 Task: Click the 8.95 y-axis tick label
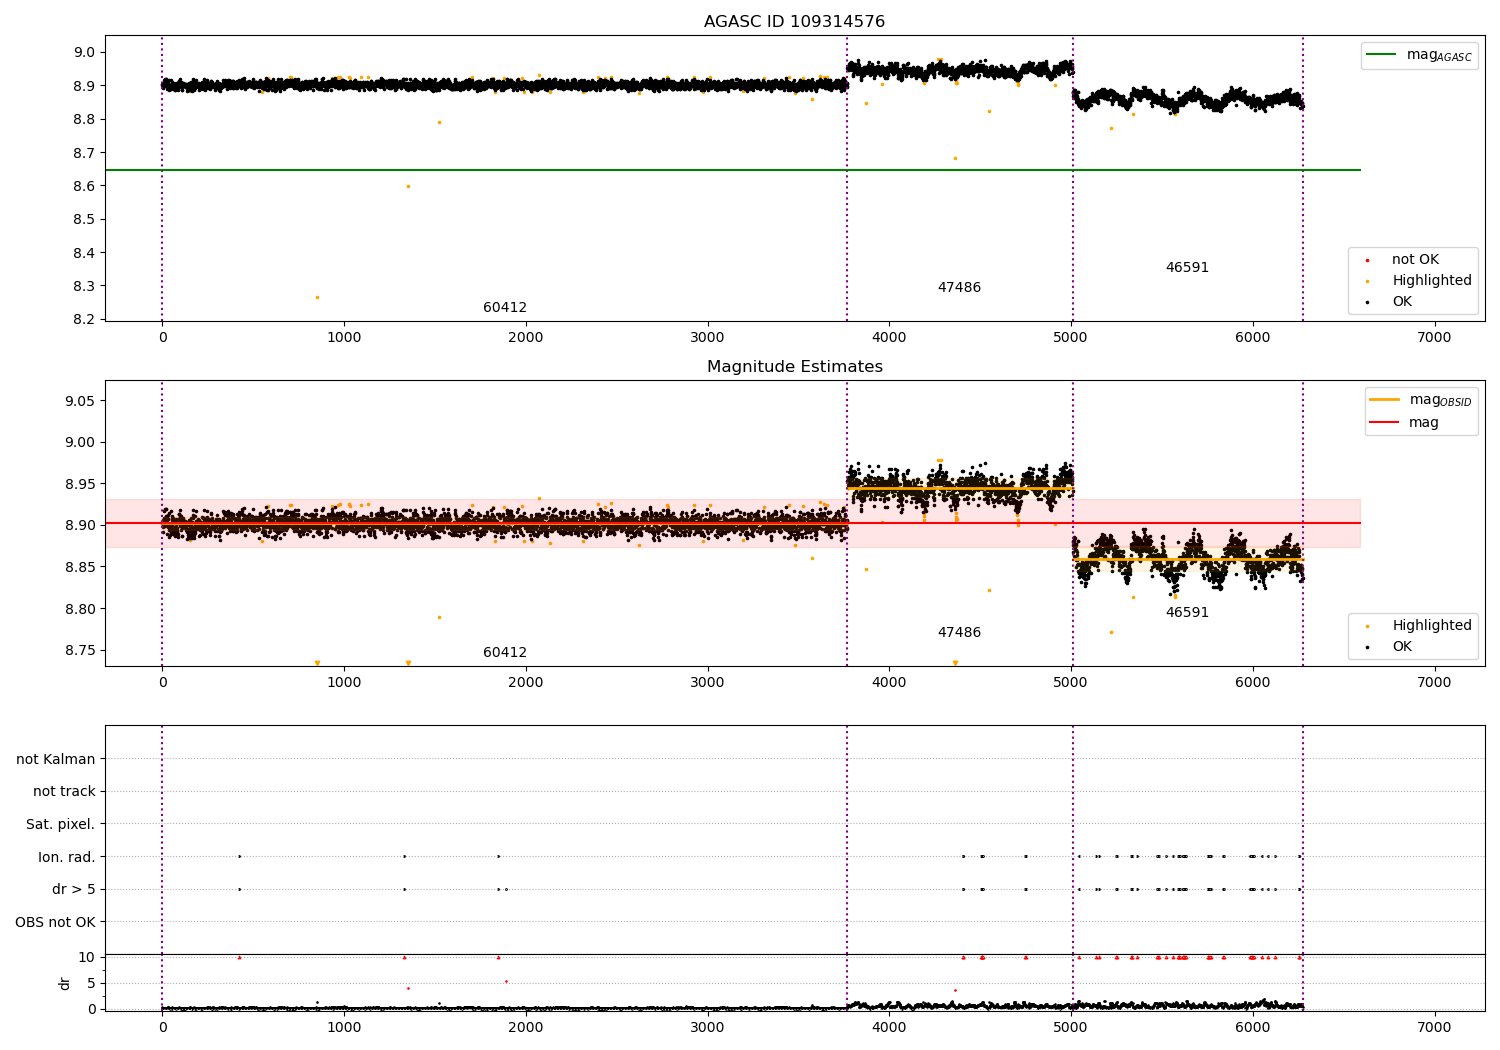coord(78,484)
